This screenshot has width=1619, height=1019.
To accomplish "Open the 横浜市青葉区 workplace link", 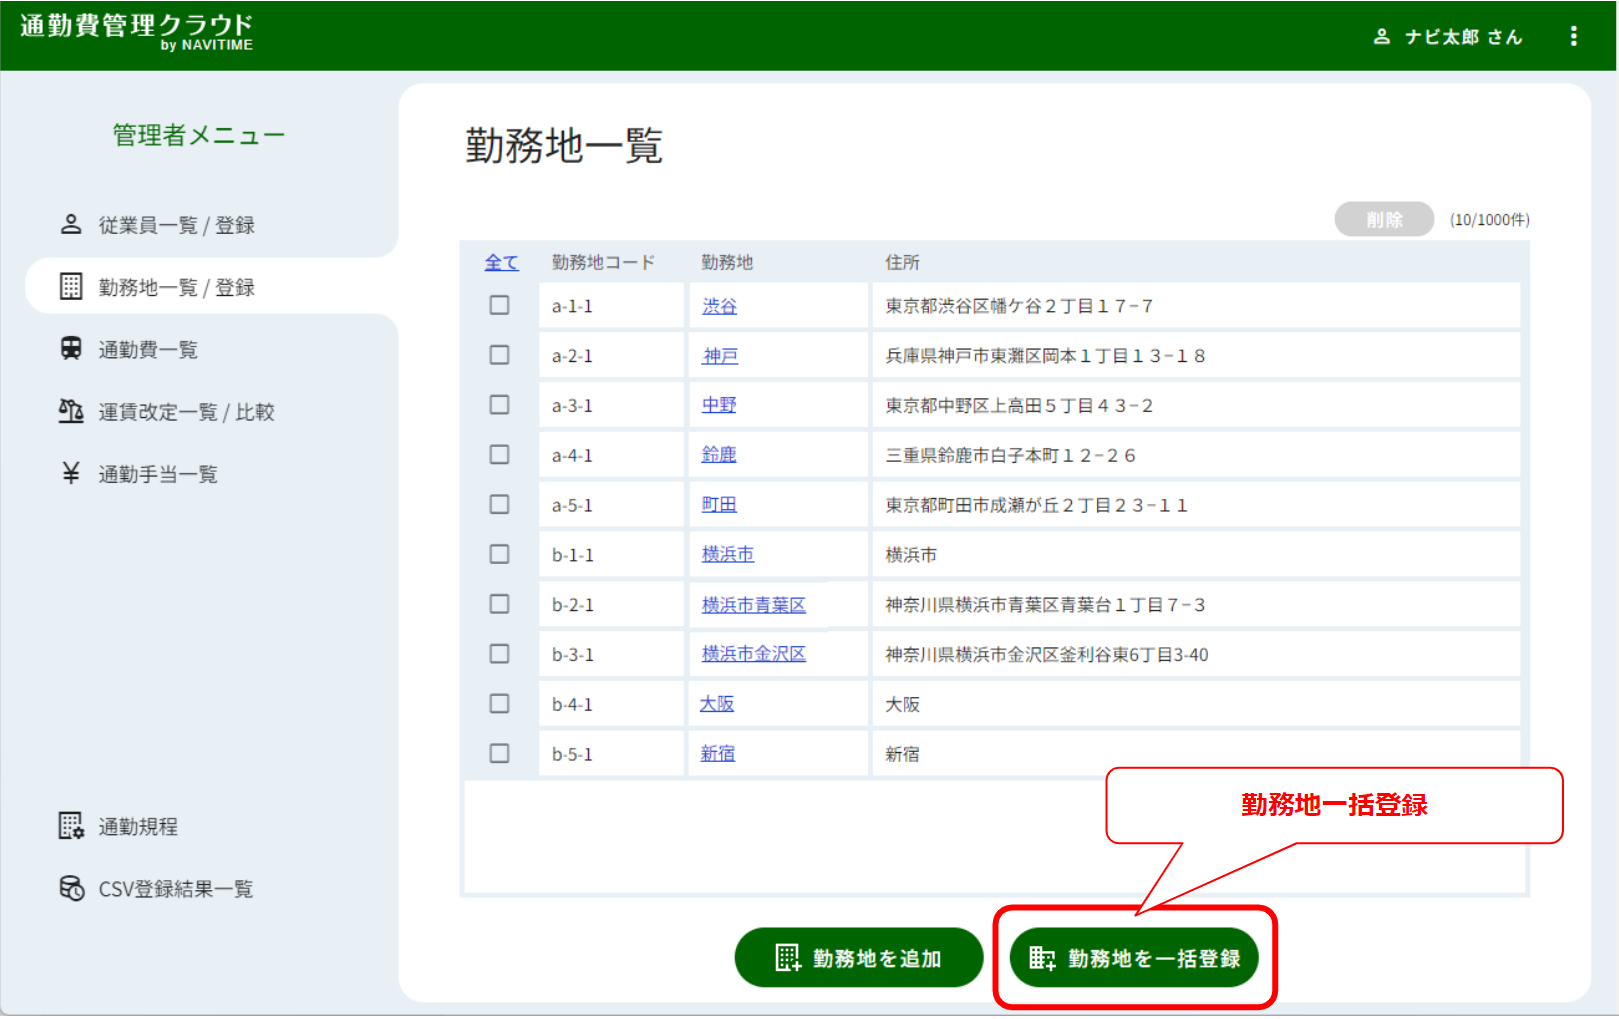I will (754, 605).
